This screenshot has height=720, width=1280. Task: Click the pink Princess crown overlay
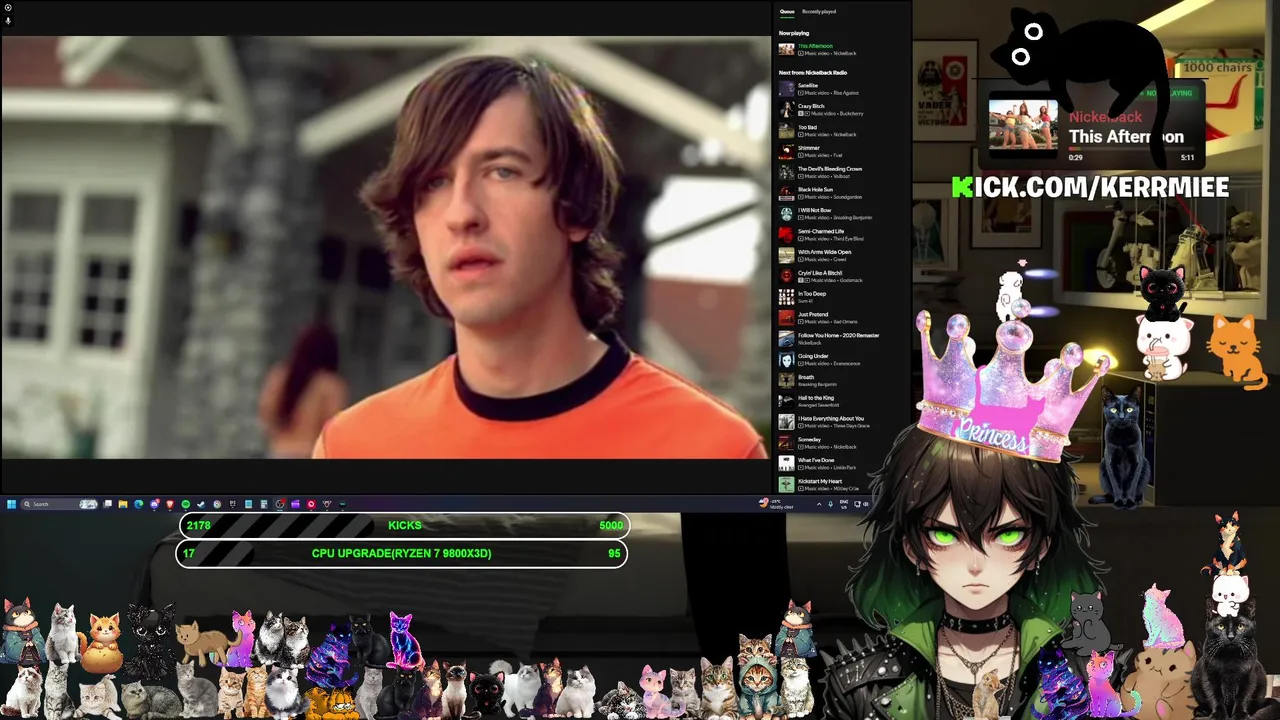click(1010, 385)
